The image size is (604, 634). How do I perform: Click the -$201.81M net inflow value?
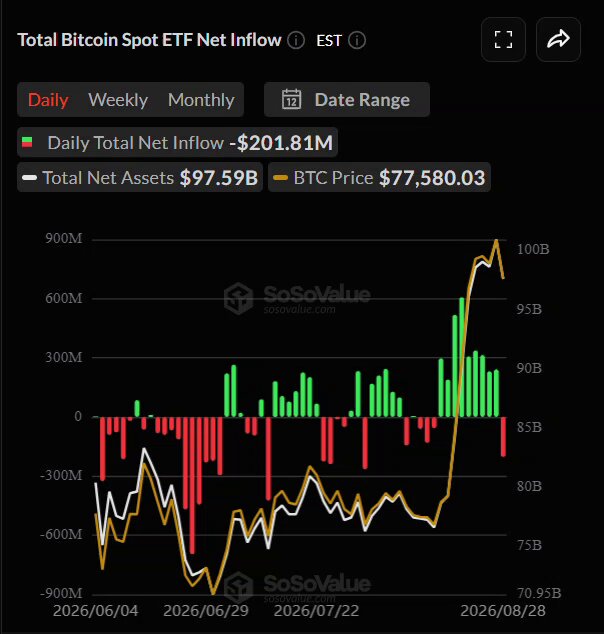281,143
